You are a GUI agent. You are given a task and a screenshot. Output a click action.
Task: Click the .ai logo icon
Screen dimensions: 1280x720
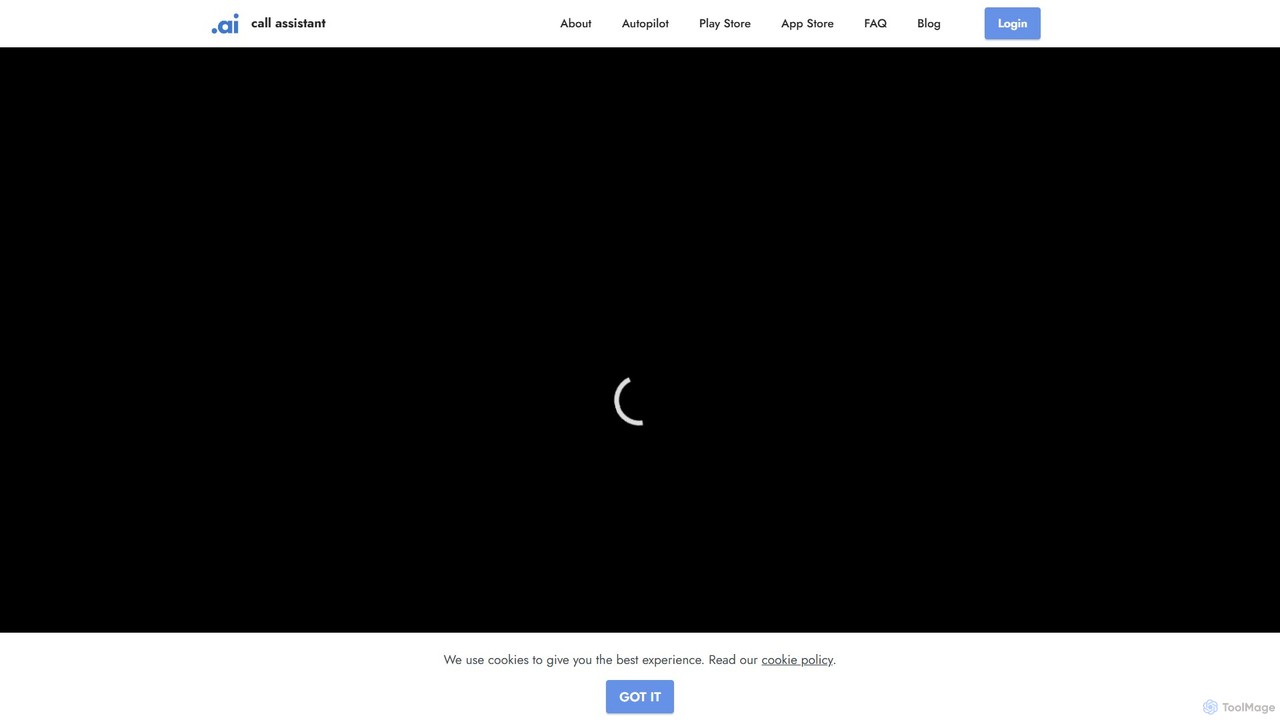point(225,24)
